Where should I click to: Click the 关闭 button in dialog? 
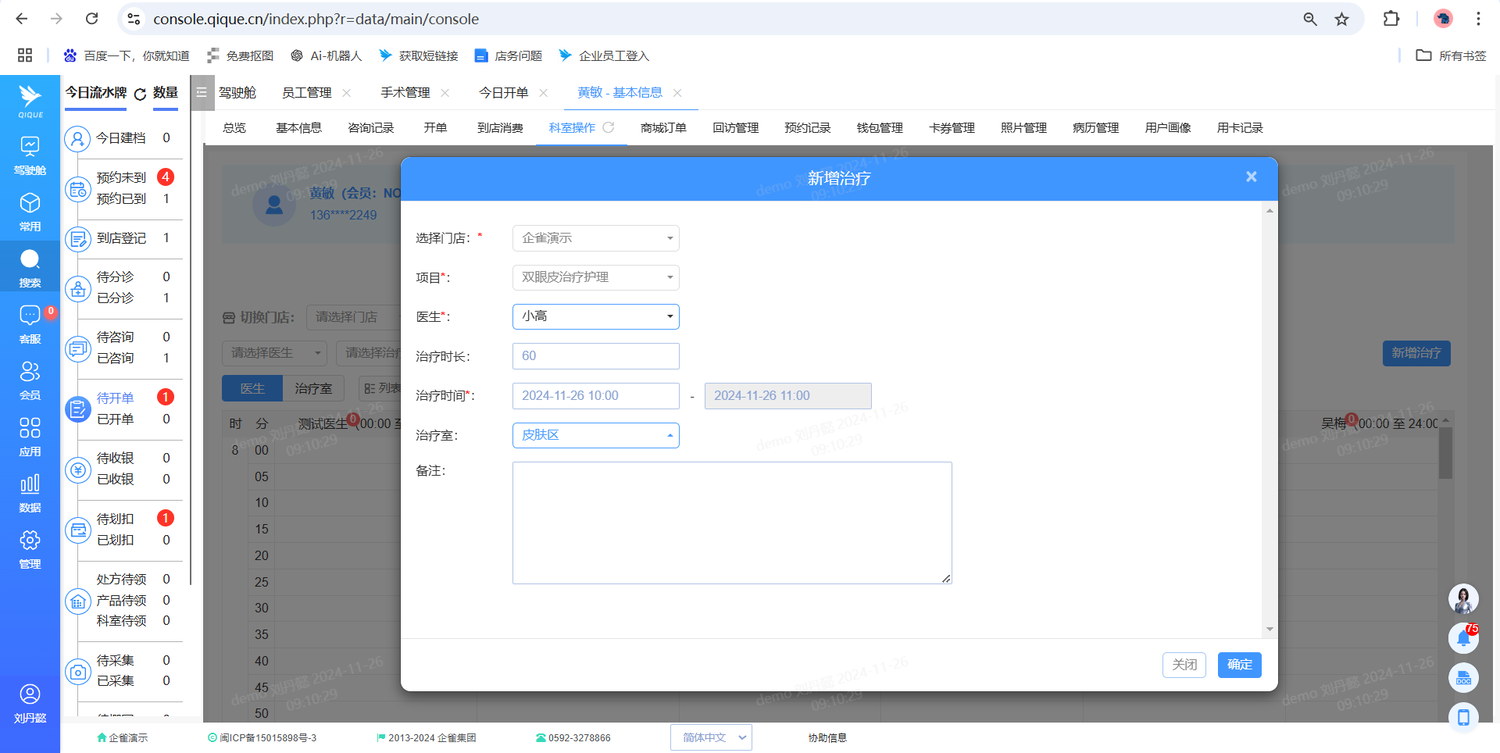tap(1184, 665)
